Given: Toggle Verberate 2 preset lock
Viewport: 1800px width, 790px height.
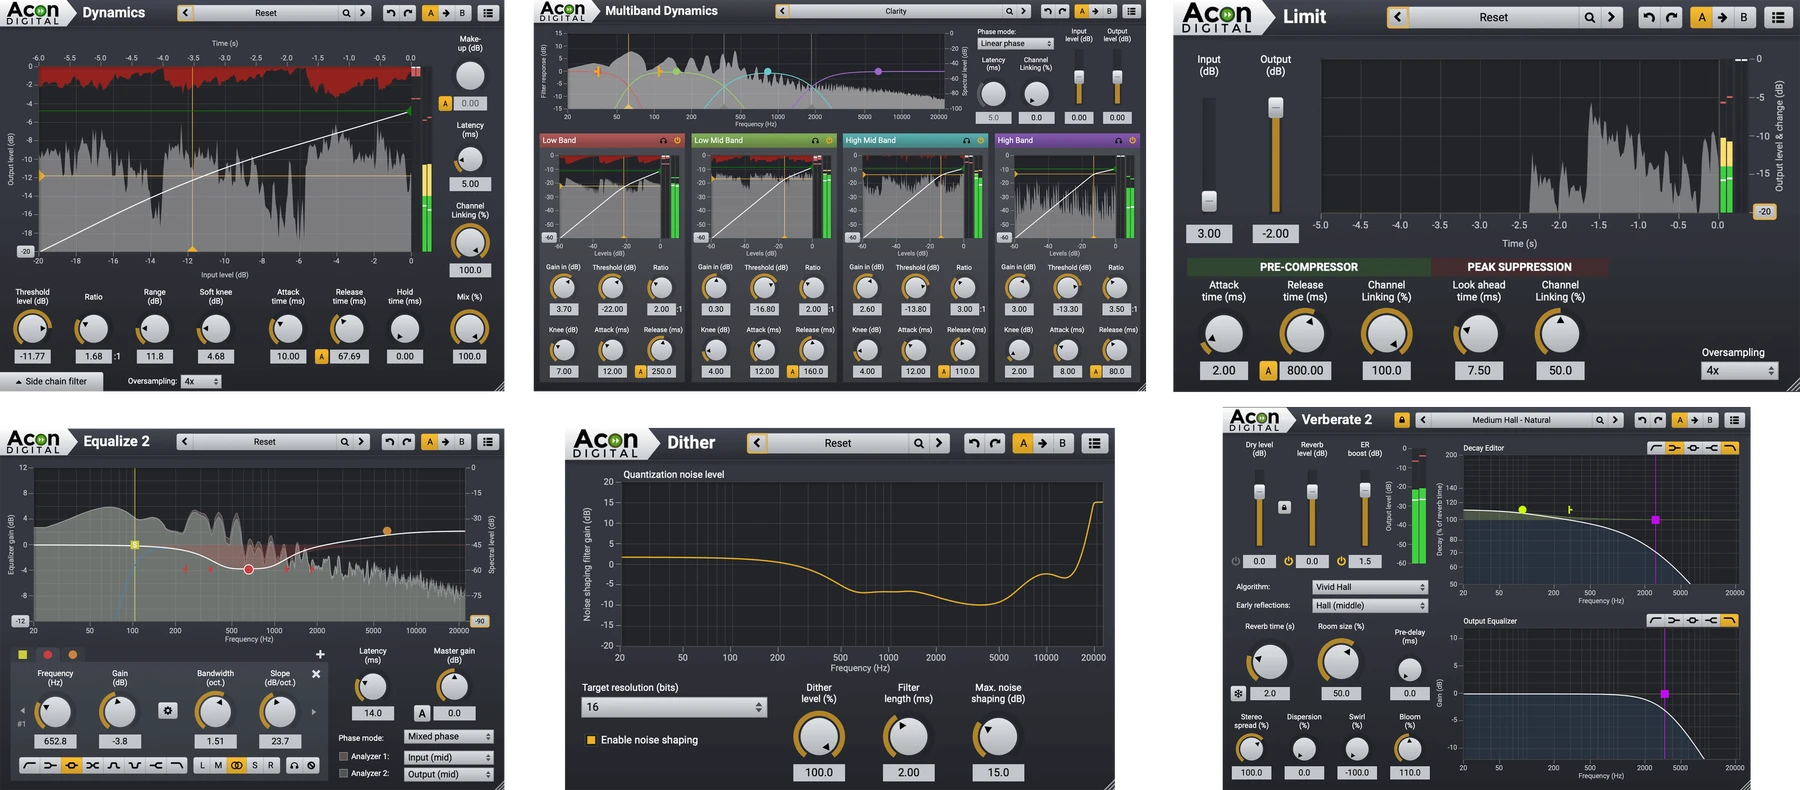Looking at the screenshot, I should click(x=1402, y=419).
